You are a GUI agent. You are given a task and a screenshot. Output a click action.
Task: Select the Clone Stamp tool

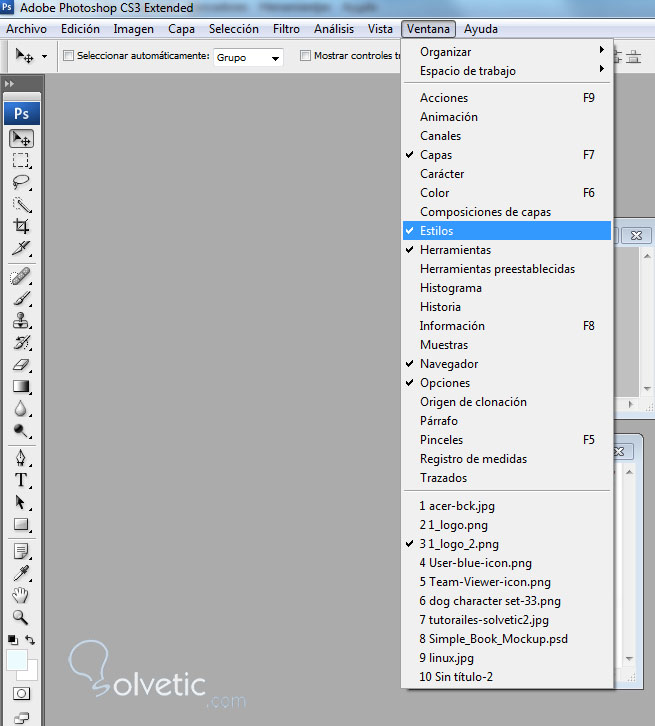tap(21, 320)
